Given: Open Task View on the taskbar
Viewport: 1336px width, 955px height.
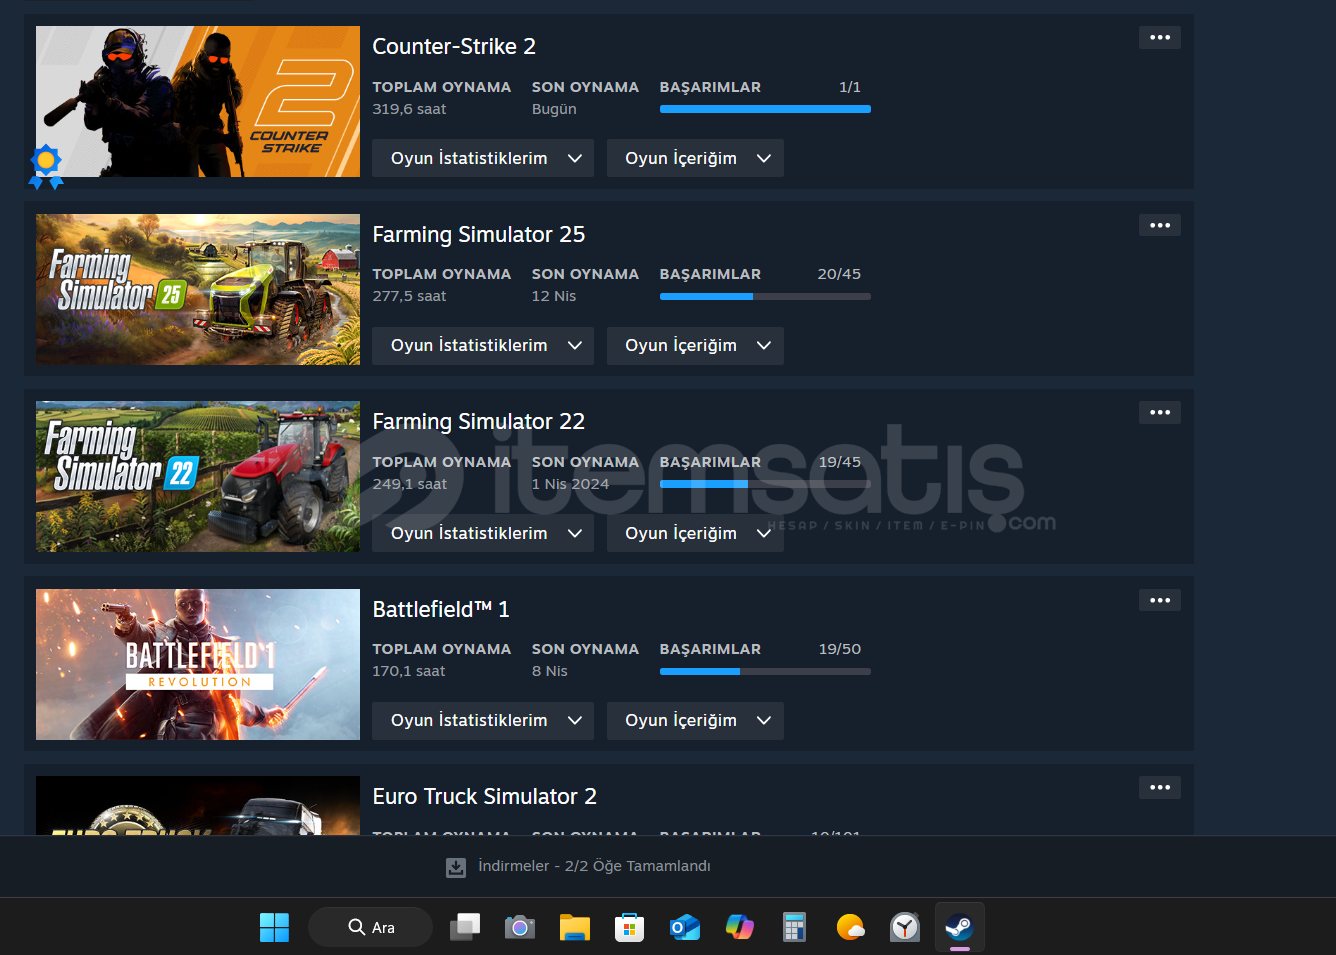Looking at the screenshot, I should [x=465, y=927].
